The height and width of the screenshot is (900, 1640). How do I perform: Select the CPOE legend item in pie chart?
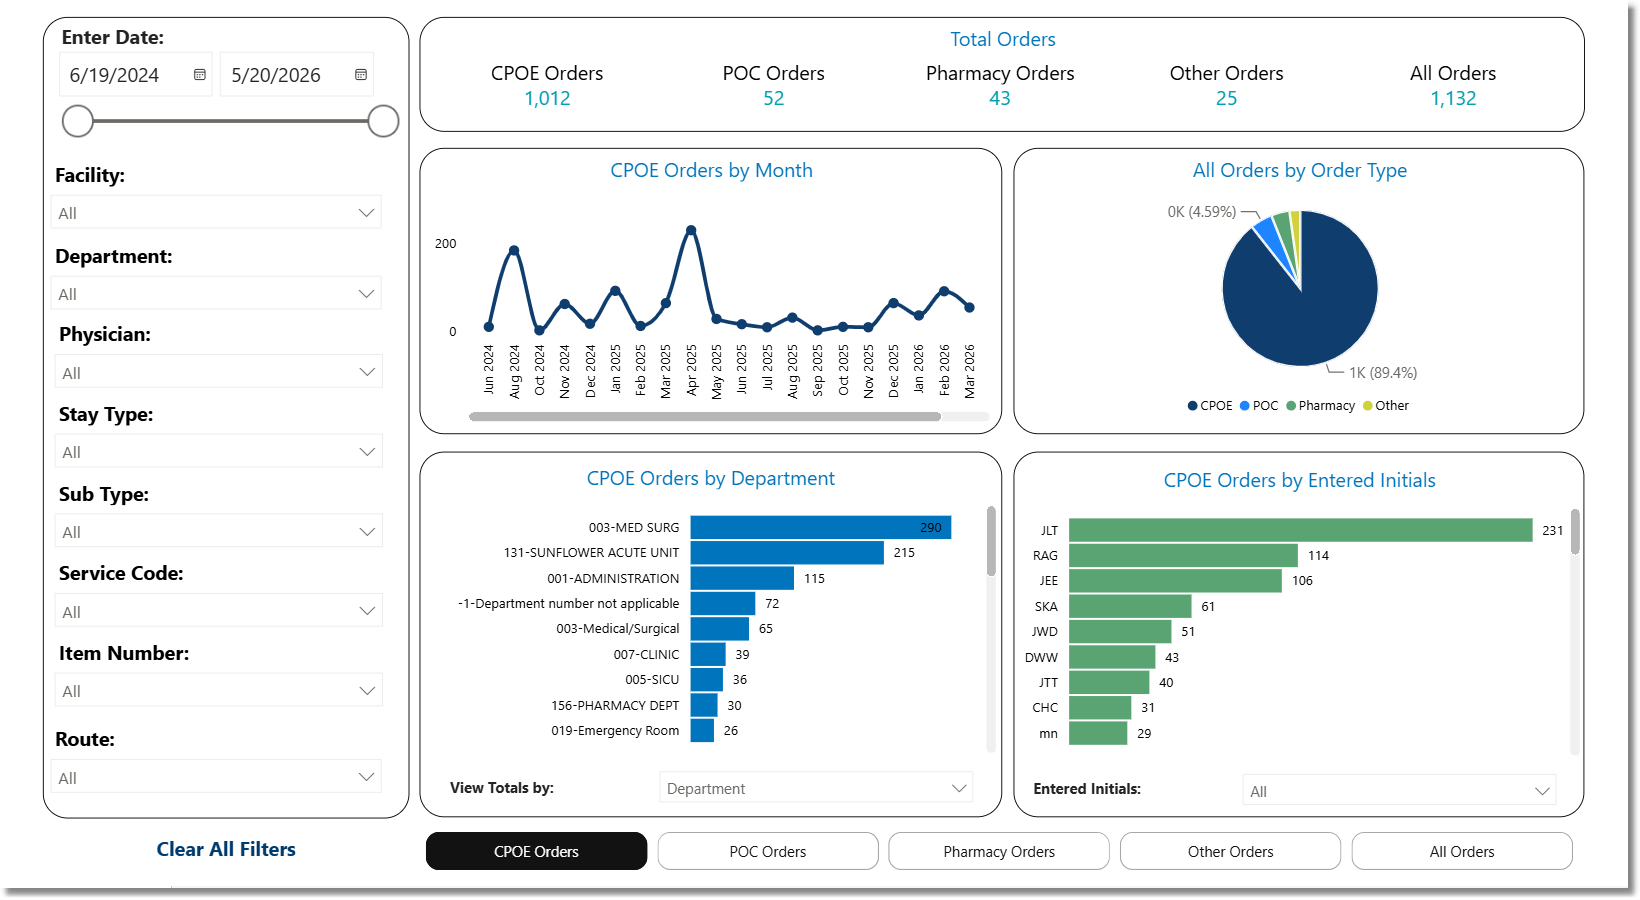(x=1210, y=405)
